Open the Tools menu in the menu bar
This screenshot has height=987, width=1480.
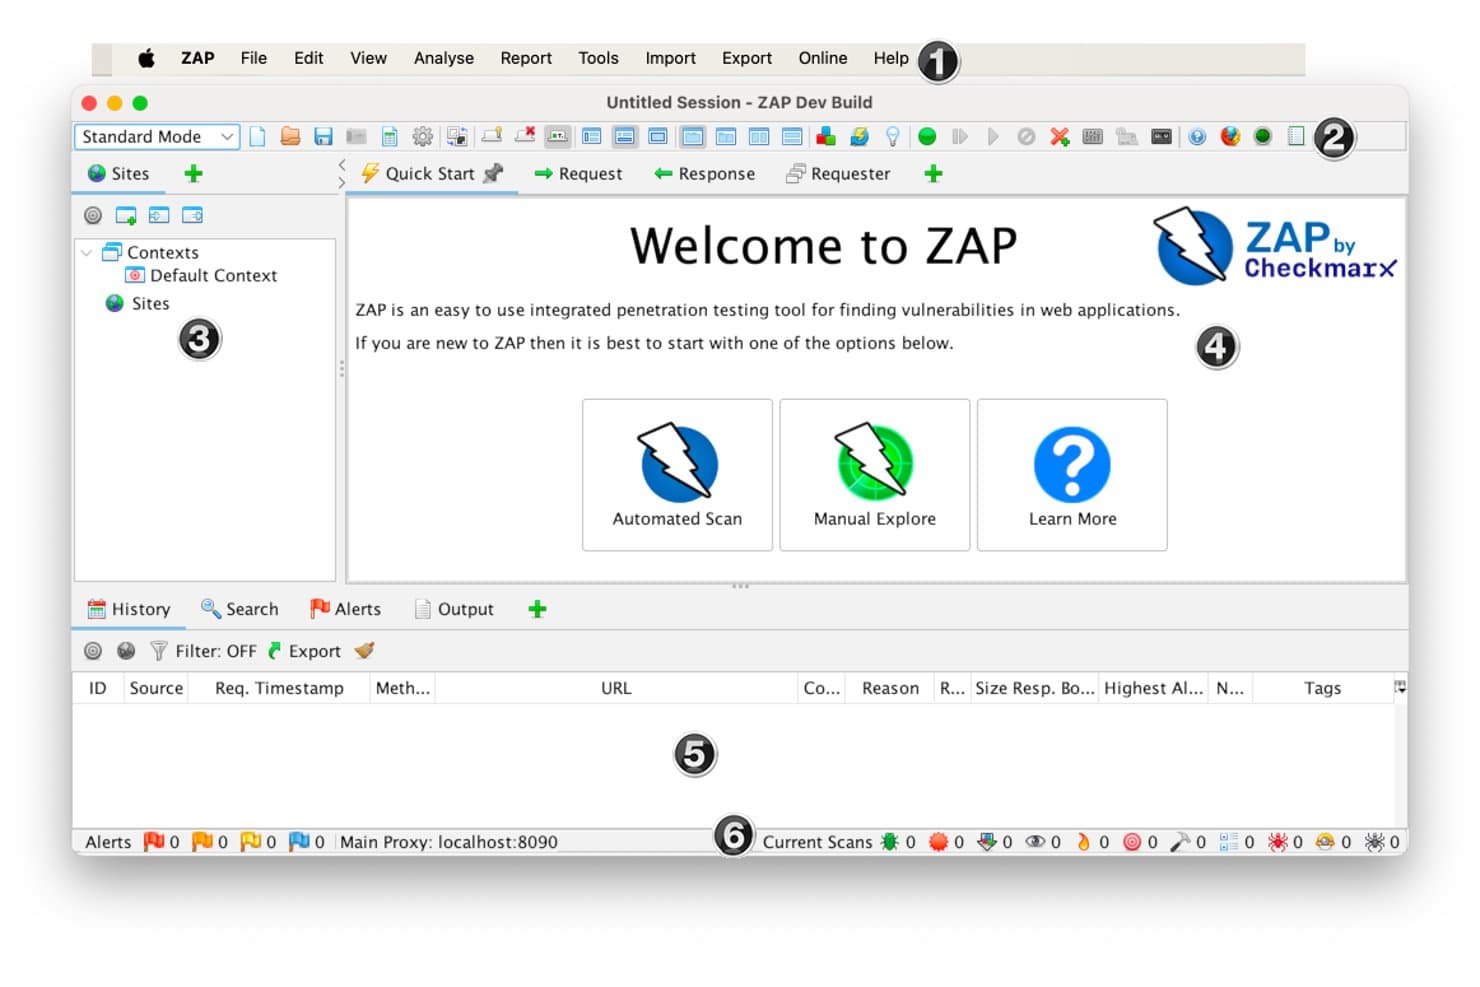point(598,58)
